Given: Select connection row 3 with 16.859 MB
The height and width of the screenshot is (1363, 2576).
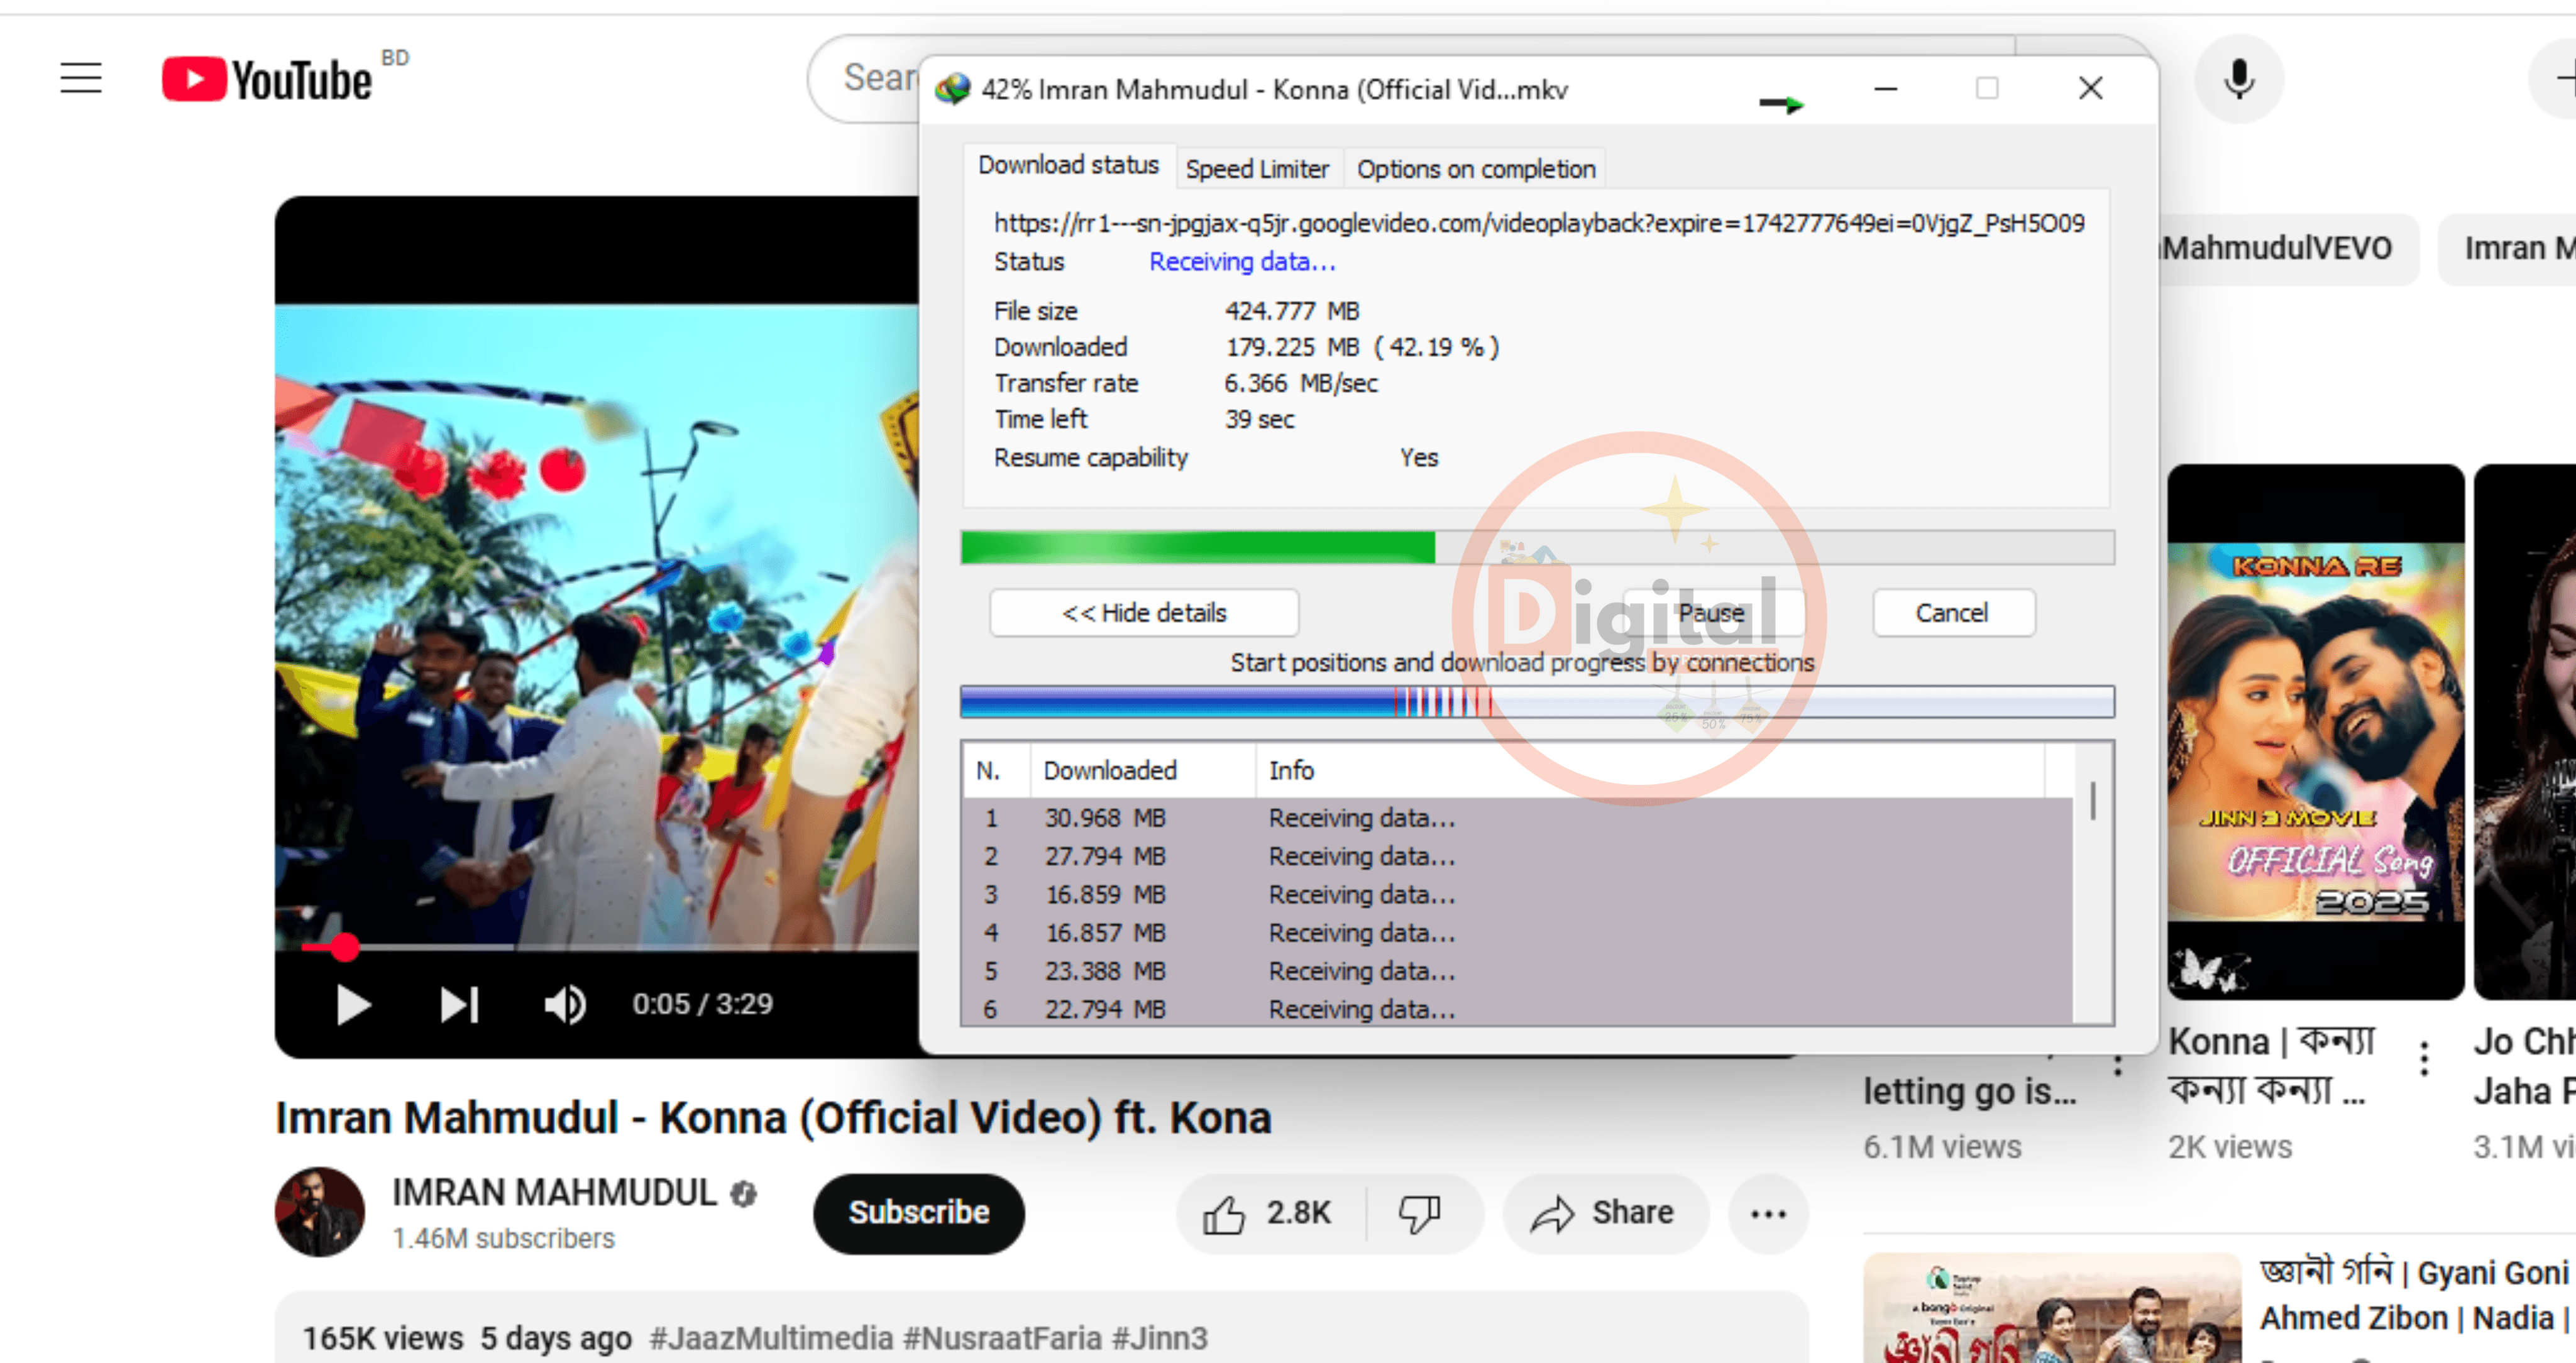Looking at the screenshot, I should tap(1517, 894).
